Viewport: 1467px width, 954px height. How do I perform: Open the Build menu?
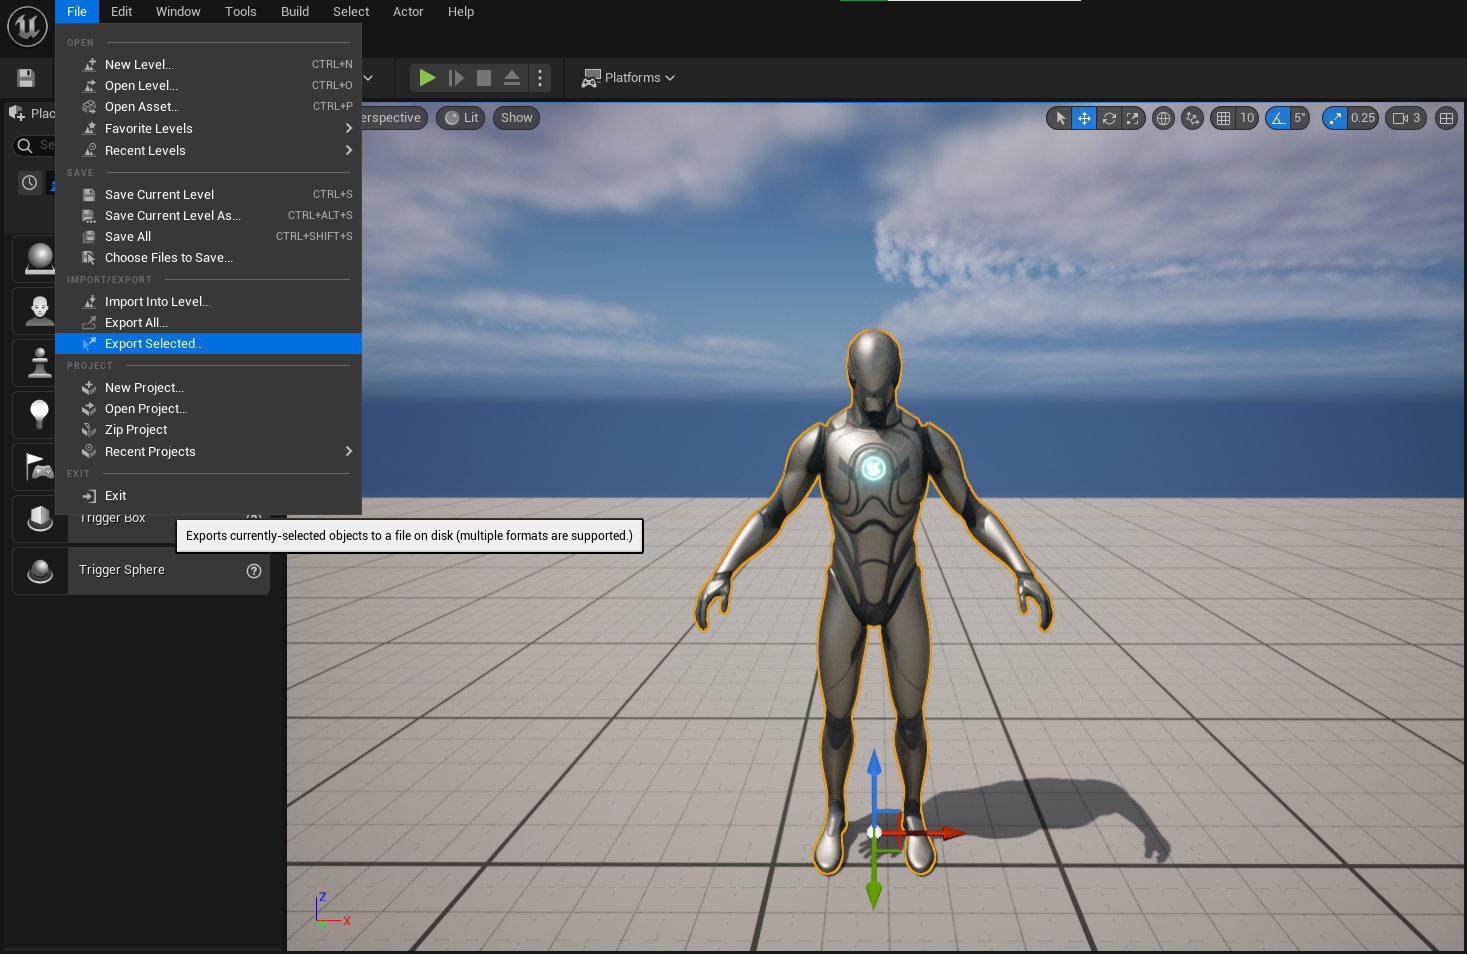click(295, 12)
